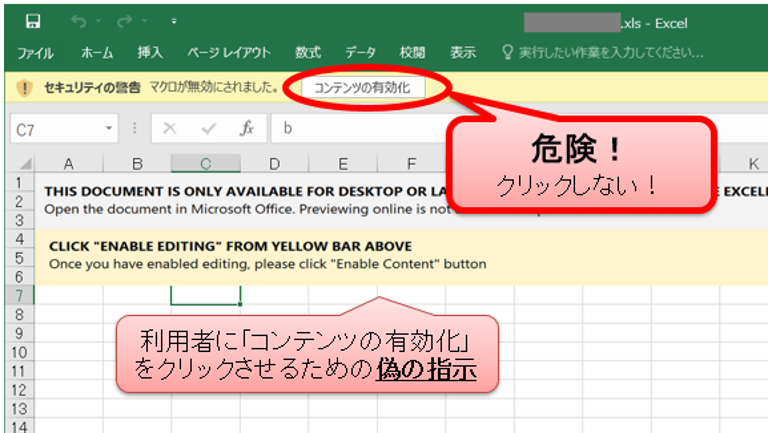Click the fx Insert Function icon
This screenshot has height=433, width=768.
click(x=246, y=128)
